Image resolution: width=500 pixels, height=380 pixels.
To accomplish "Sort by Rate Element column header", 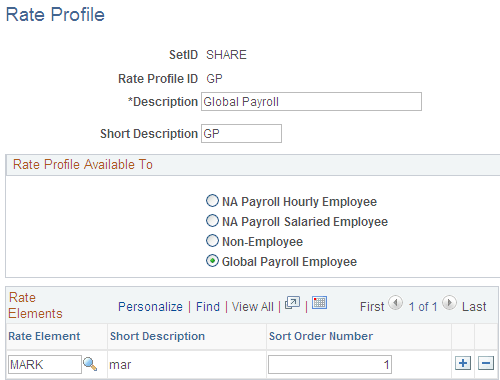I will click(x=44, y=336).
